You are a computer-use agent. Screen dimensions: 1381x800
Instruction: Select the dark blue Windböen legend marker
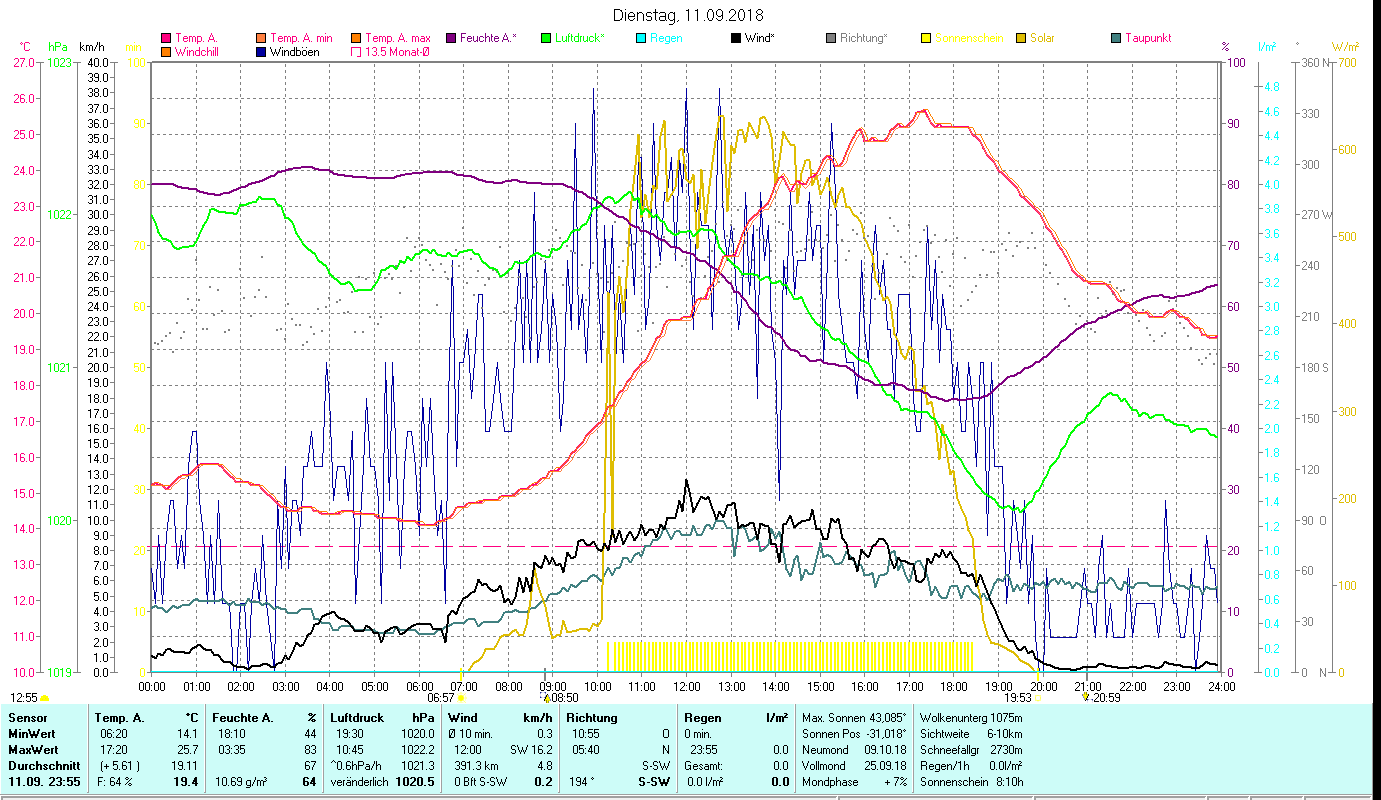point(262,52)
